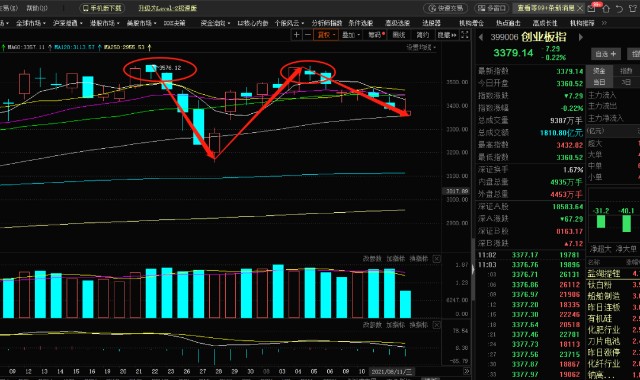Select the 刀片电池 sector row
This screenshot has height=380, width=640.
[x=613, y=341]
